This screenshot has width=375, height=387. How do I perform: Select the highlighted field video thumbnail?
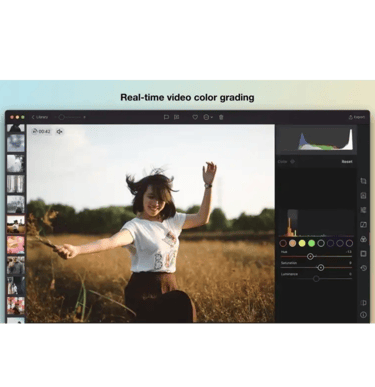point(16,224)
